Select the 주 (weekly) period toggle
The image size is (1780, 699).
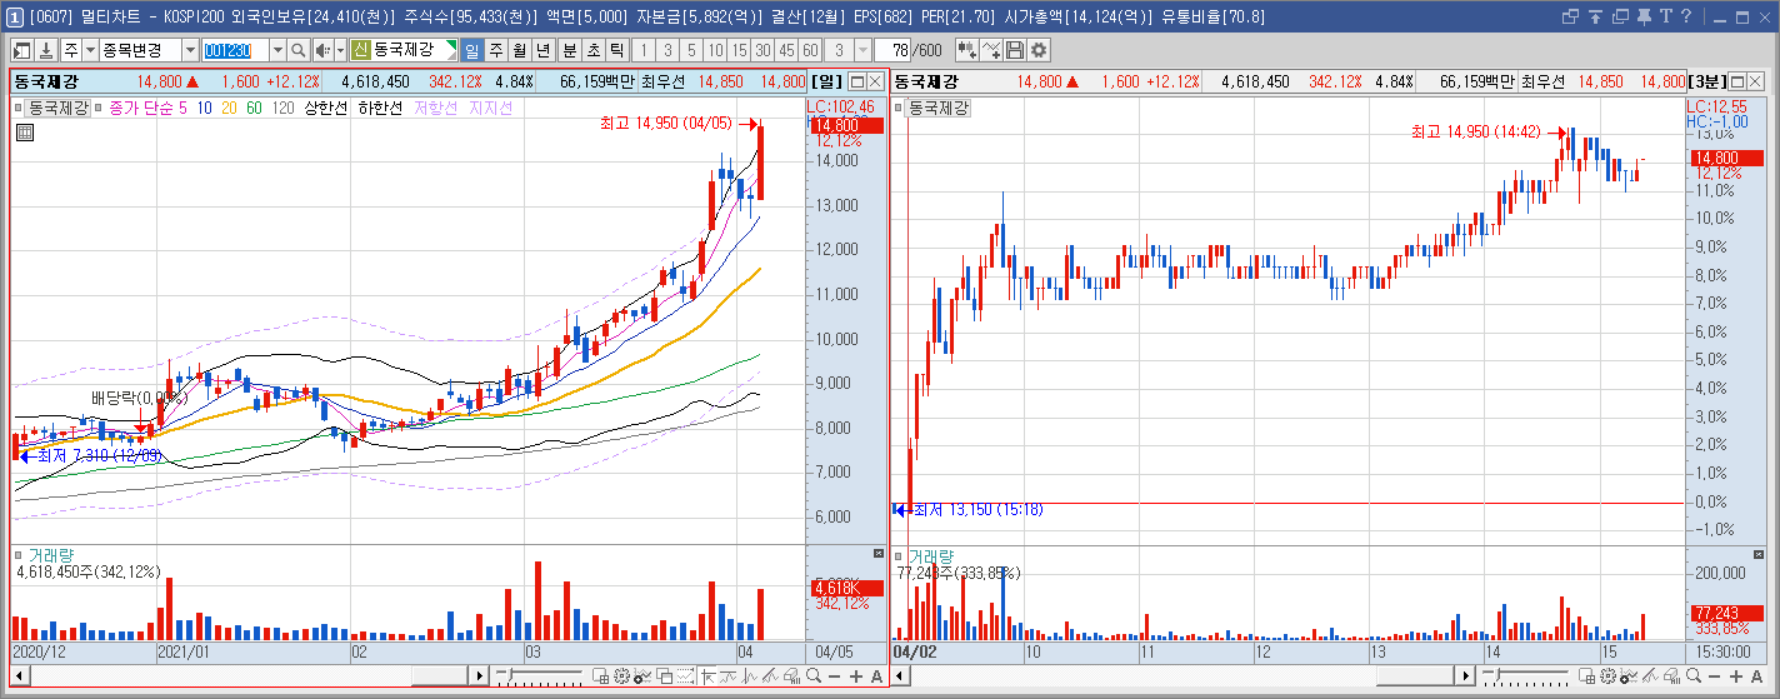pyautogui.click(x=496, y=50)
